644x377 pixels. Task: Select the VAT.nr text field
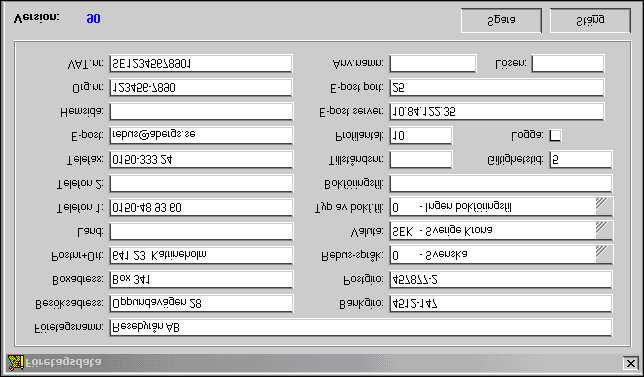201,64
